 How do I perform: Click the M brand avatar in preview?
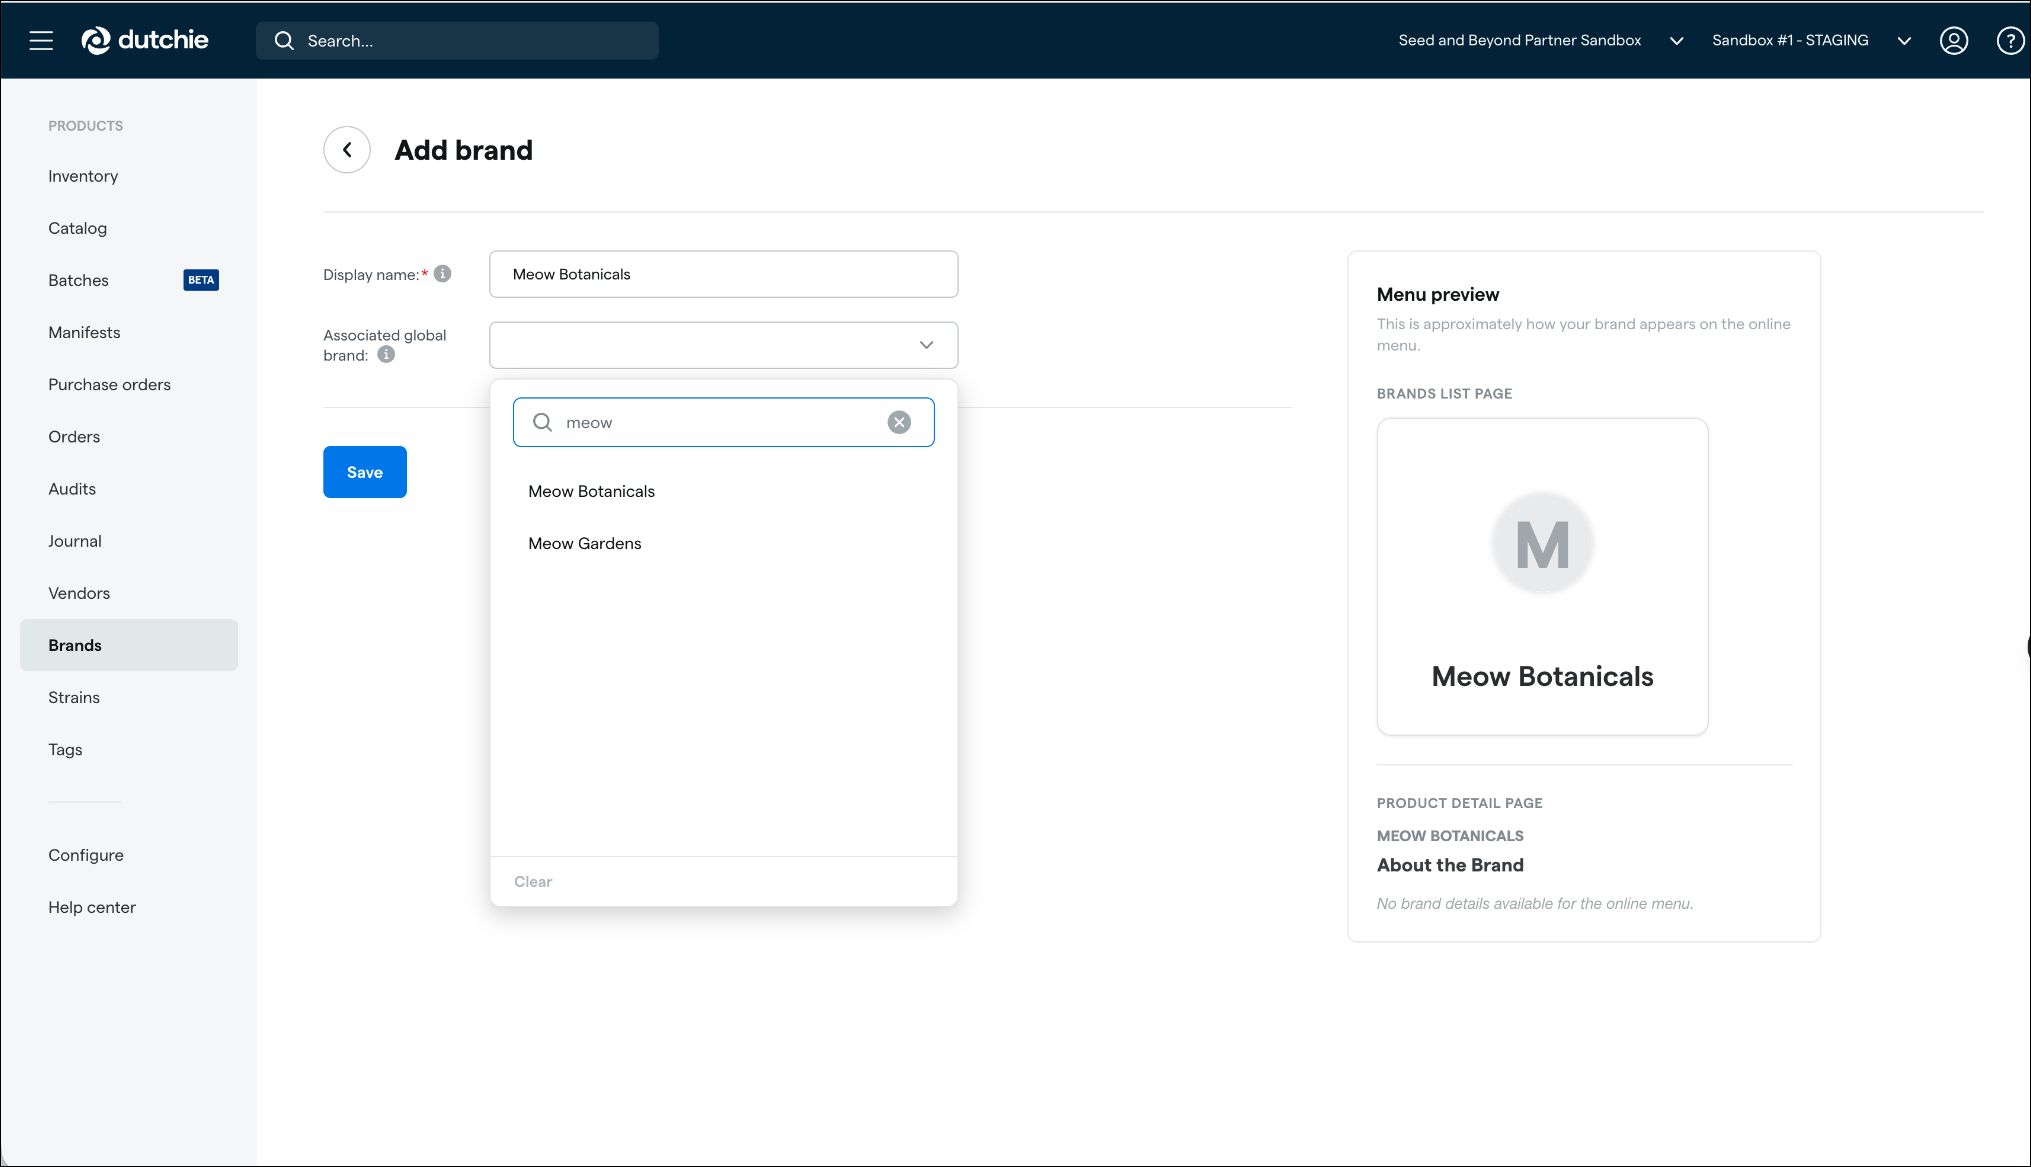pyautogui.click(x=1542, y=544)
